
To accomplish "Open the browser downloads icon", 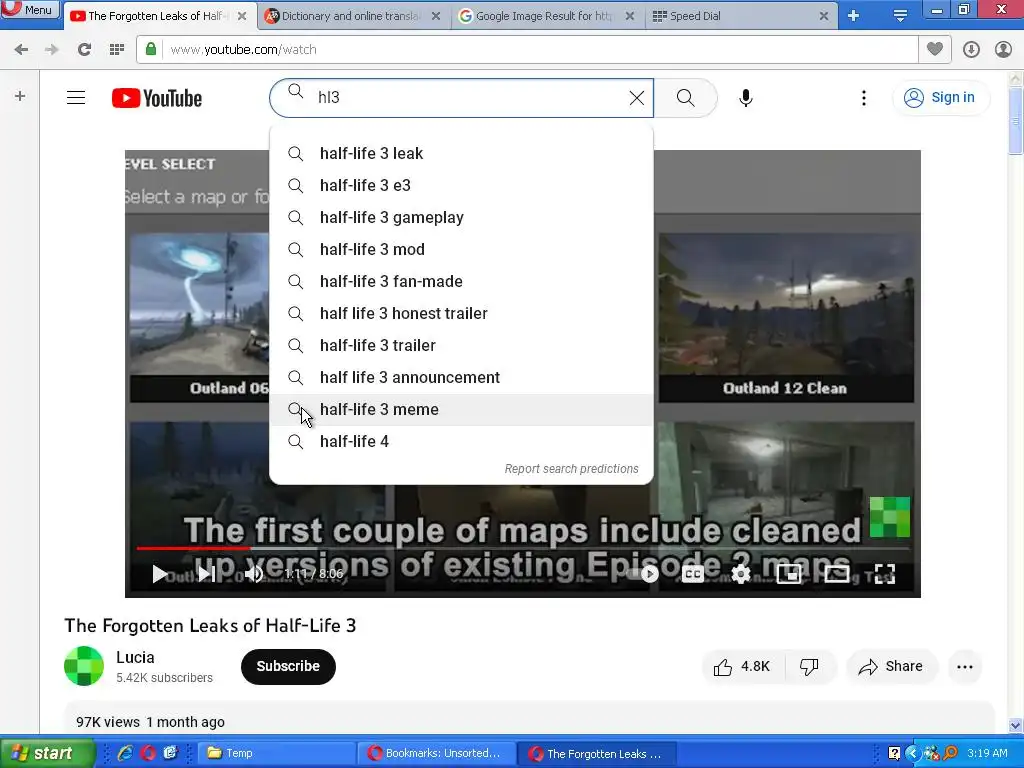I will [971, 49].
